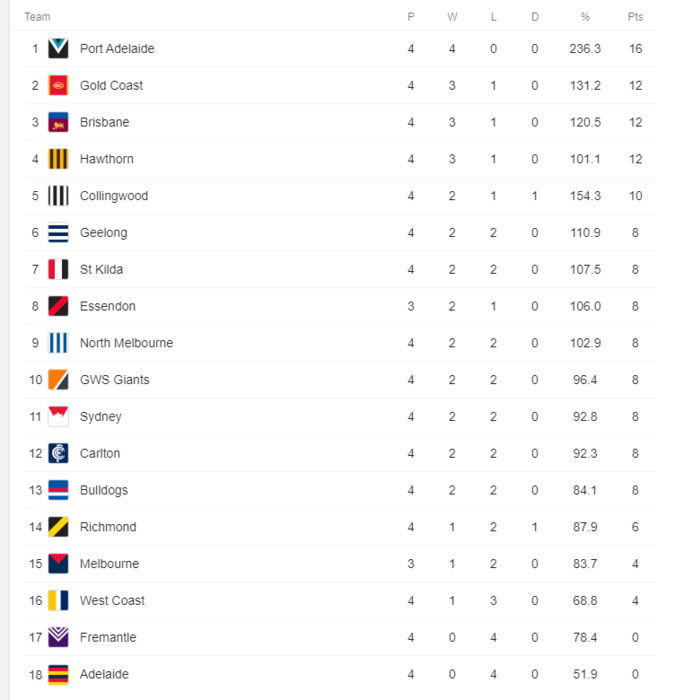This screenshot has height=700, width=684.
Task: Open the West Coast team link
Action: coord(112,601)
